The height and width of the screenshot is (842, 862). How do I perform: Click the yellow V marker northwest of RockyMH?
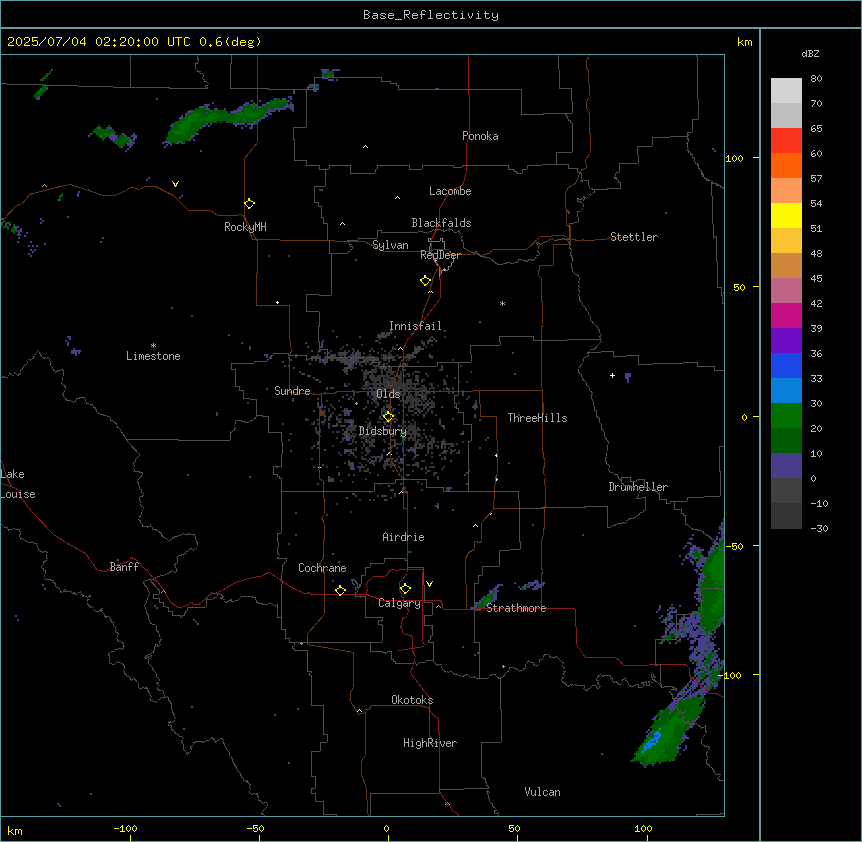point(175,184)
